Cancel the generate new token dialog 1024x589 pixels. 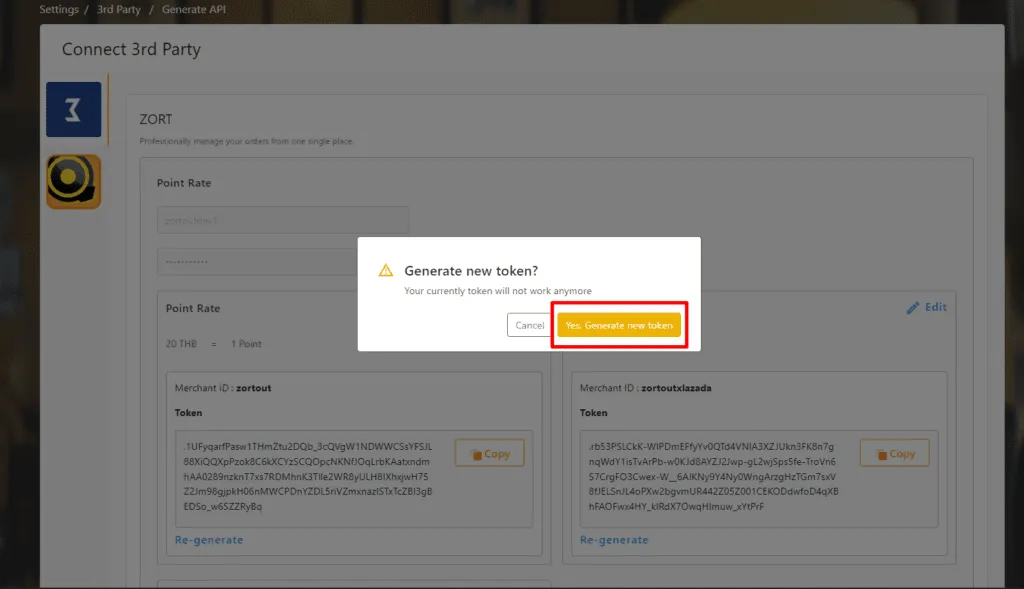click(x=529, y=325)
